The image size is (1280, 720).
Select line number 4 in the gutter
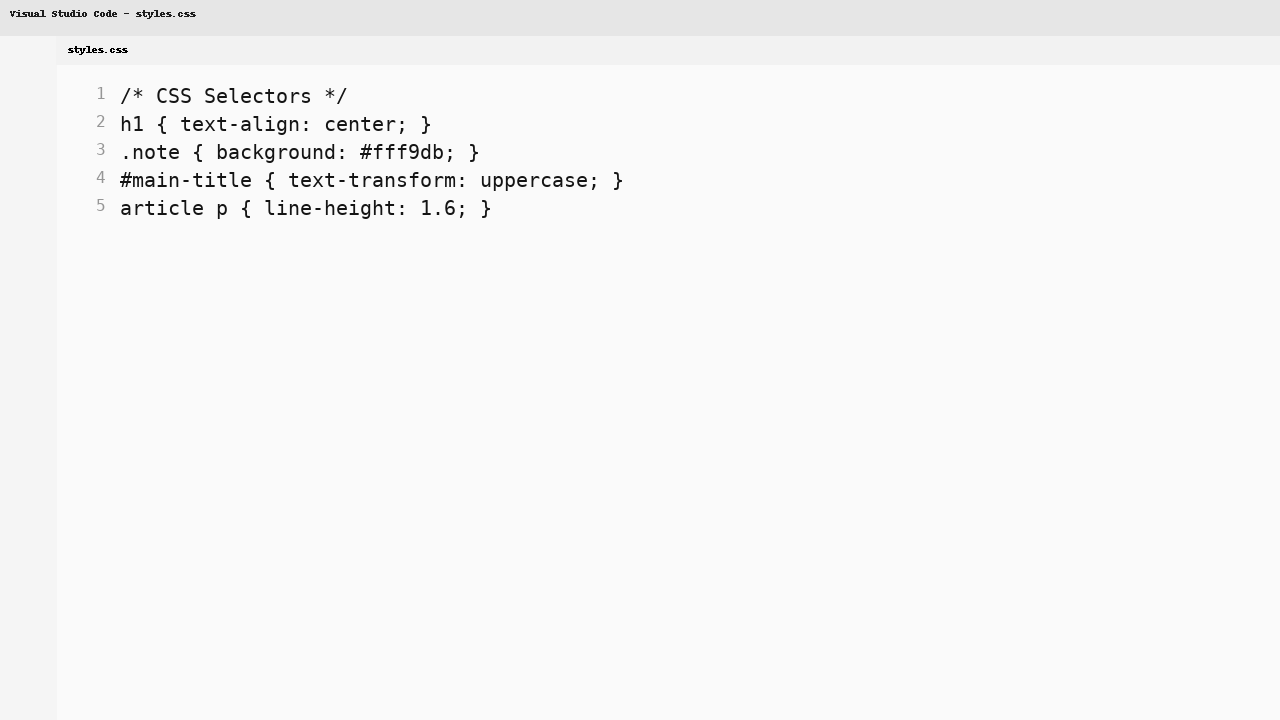[x=100, y=178]
